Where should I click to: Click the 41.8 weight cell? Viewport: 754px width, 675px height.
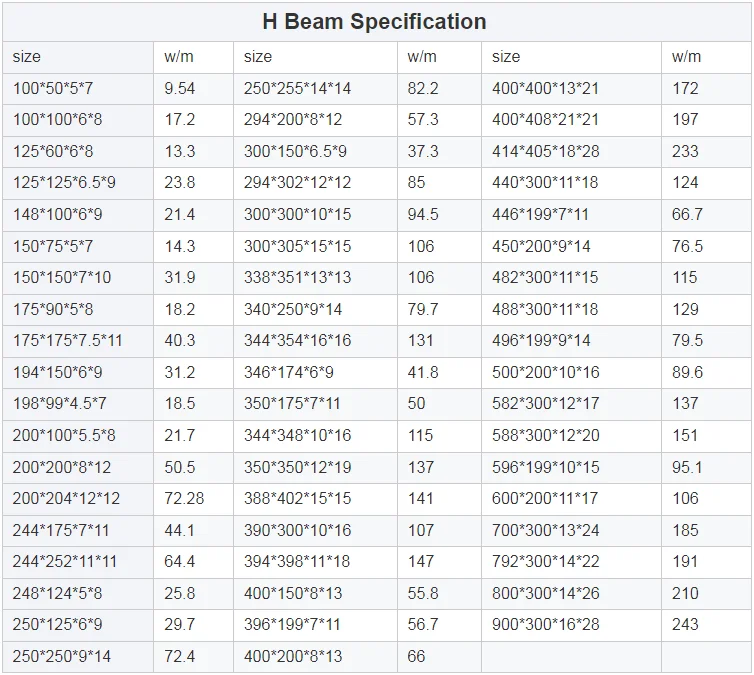coord(423,372)
